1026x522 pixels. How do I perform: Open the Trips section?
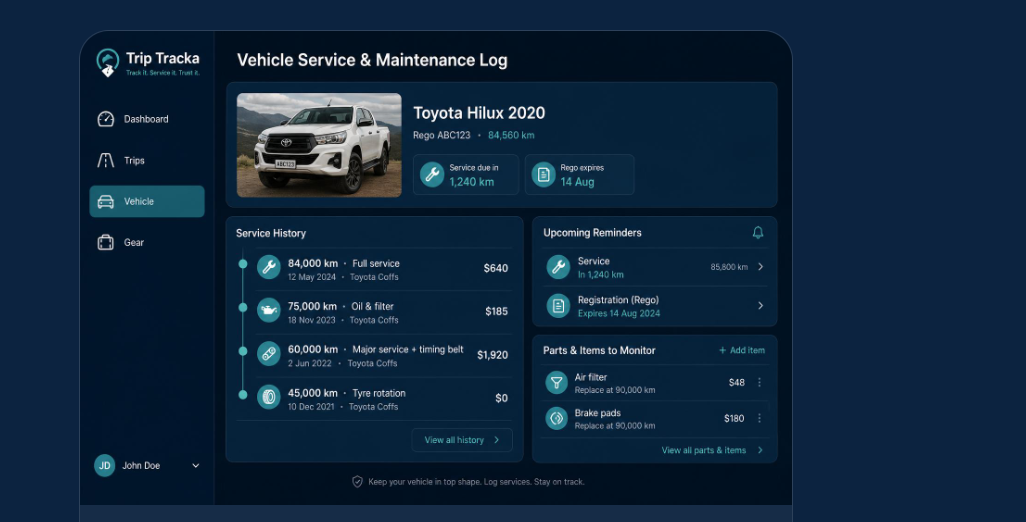(147, 160)
